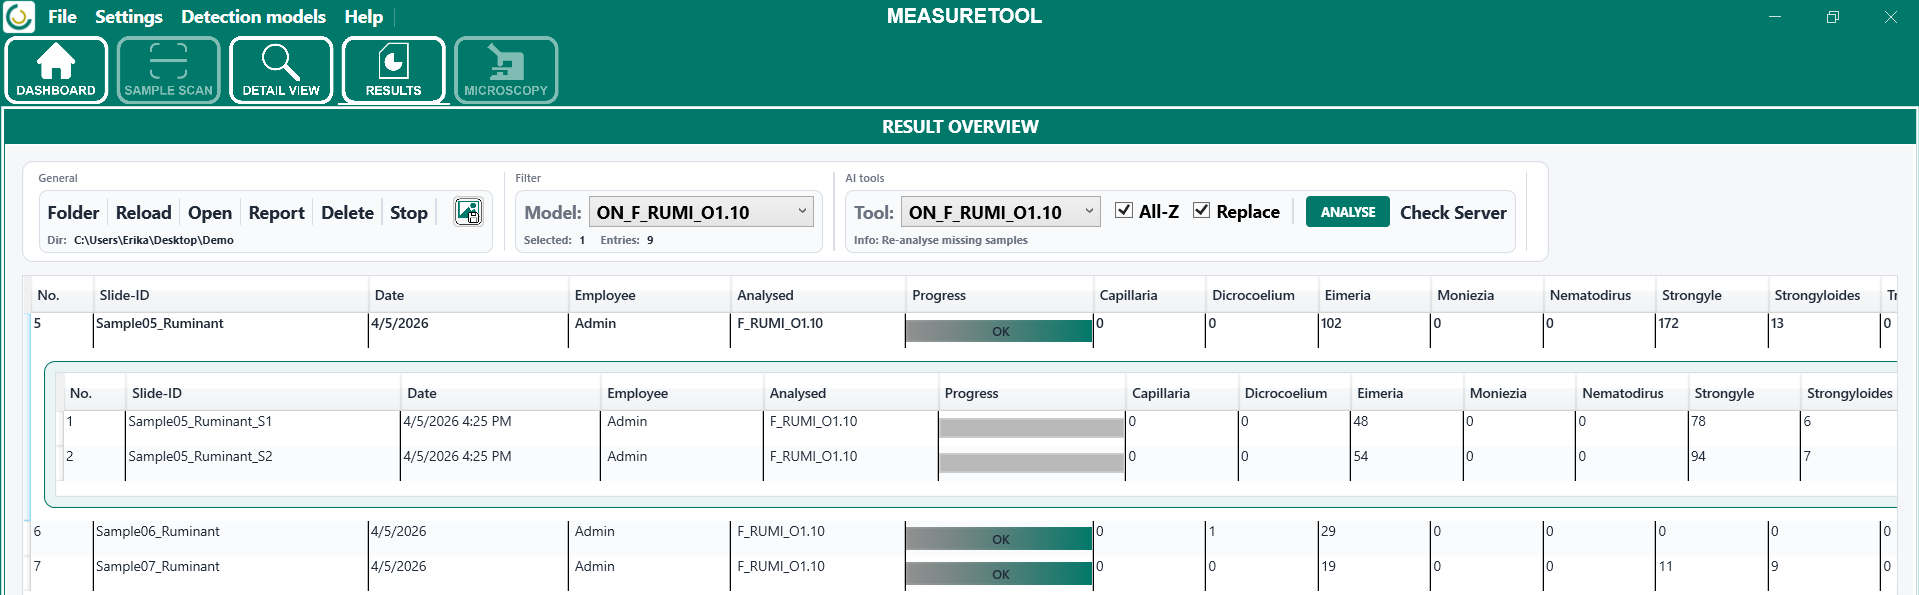The width and height of the screenshot is (1919, 595).
Task: Open the Detection models menu
Action: 253,17
